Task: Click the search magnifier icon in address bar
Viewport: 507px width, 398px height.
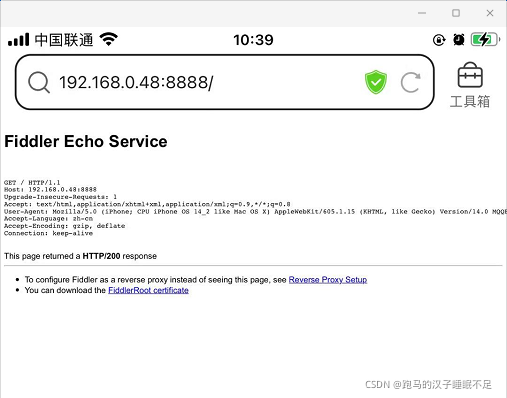Action: [x=39, y=82]
